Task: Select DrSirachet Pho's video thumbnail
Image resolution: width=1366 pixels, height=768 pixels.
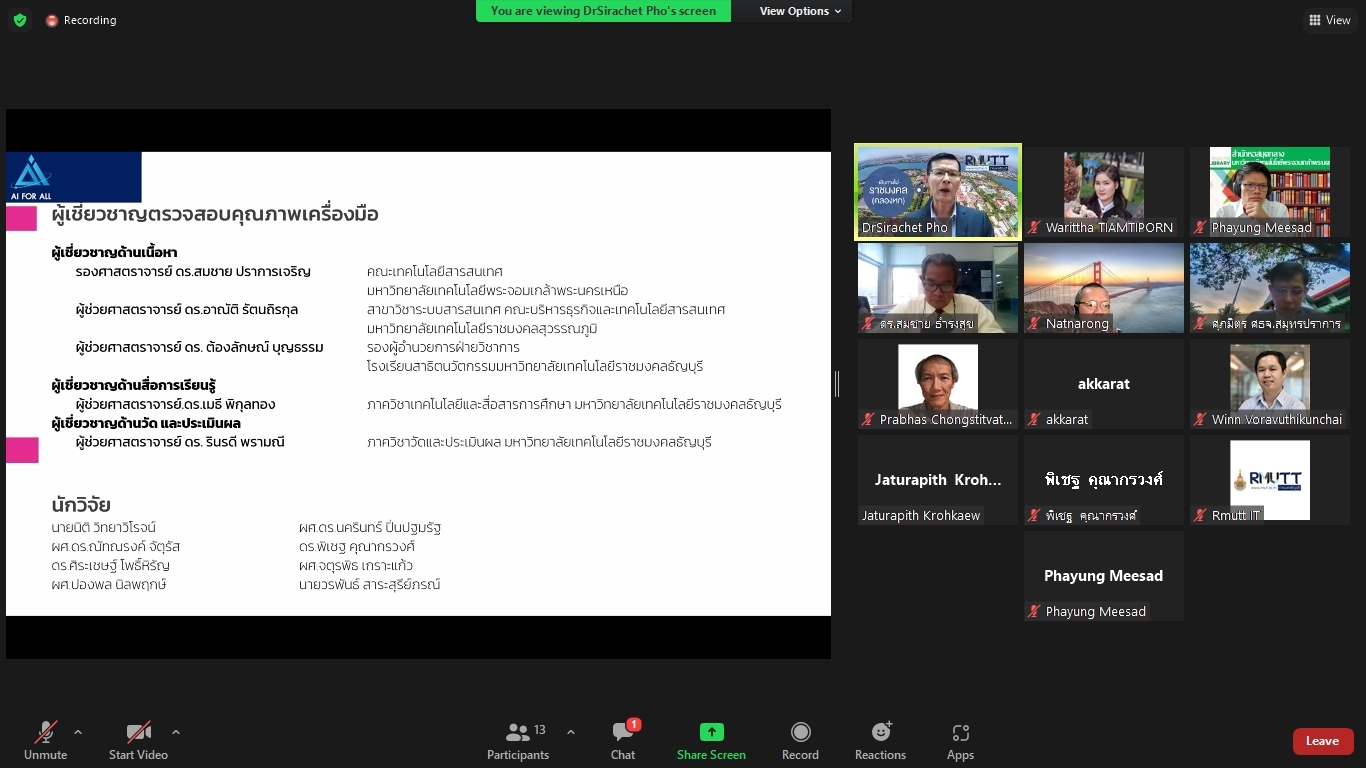Action: (937, 192)
